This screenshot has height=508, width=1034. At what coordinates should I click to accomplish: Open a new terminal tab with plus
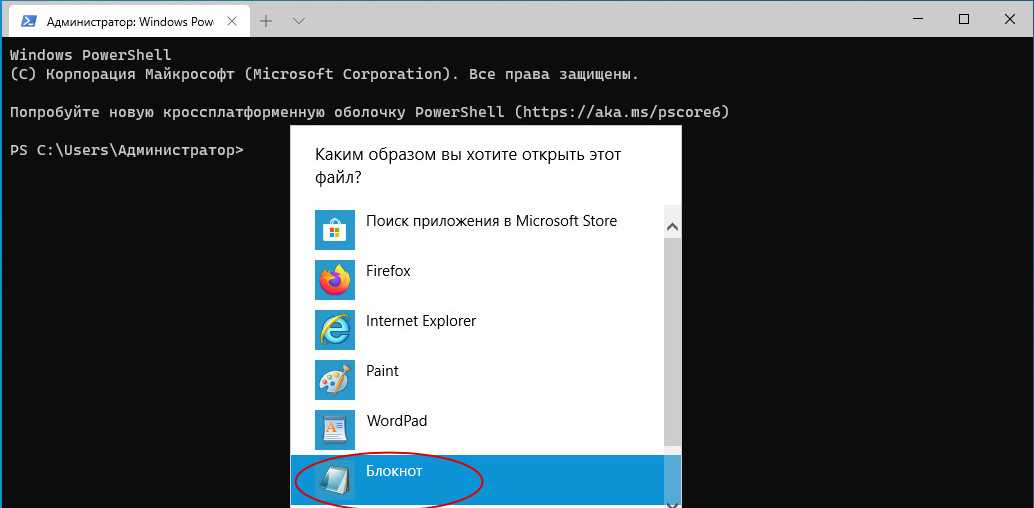pyautogui.click(x=266, y=20)
